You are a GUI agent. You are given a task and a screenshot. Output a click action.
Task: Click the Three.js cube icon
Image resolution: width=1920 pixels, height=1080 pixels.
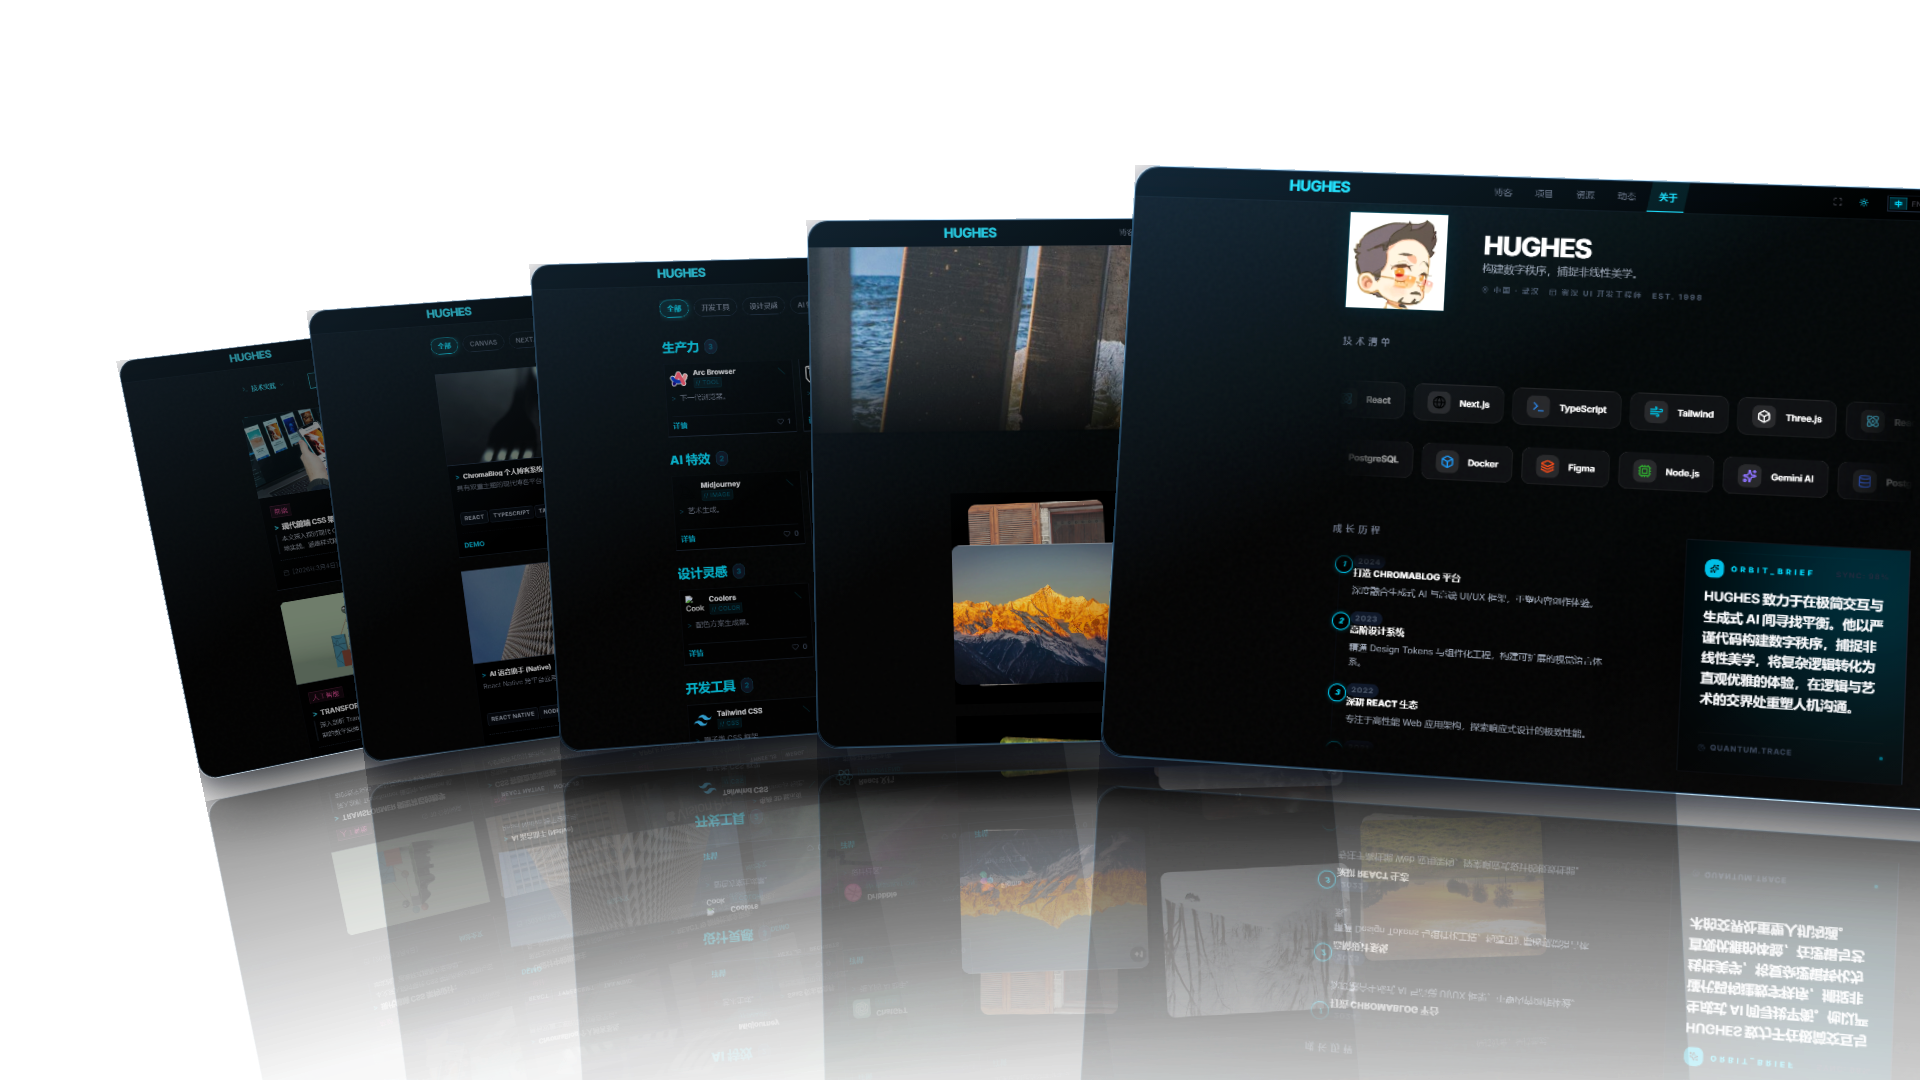(x=1764, y=417)
